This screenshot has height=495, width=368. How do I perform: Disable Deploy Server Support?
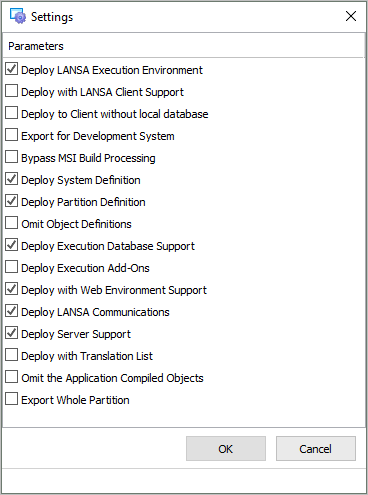12,333
